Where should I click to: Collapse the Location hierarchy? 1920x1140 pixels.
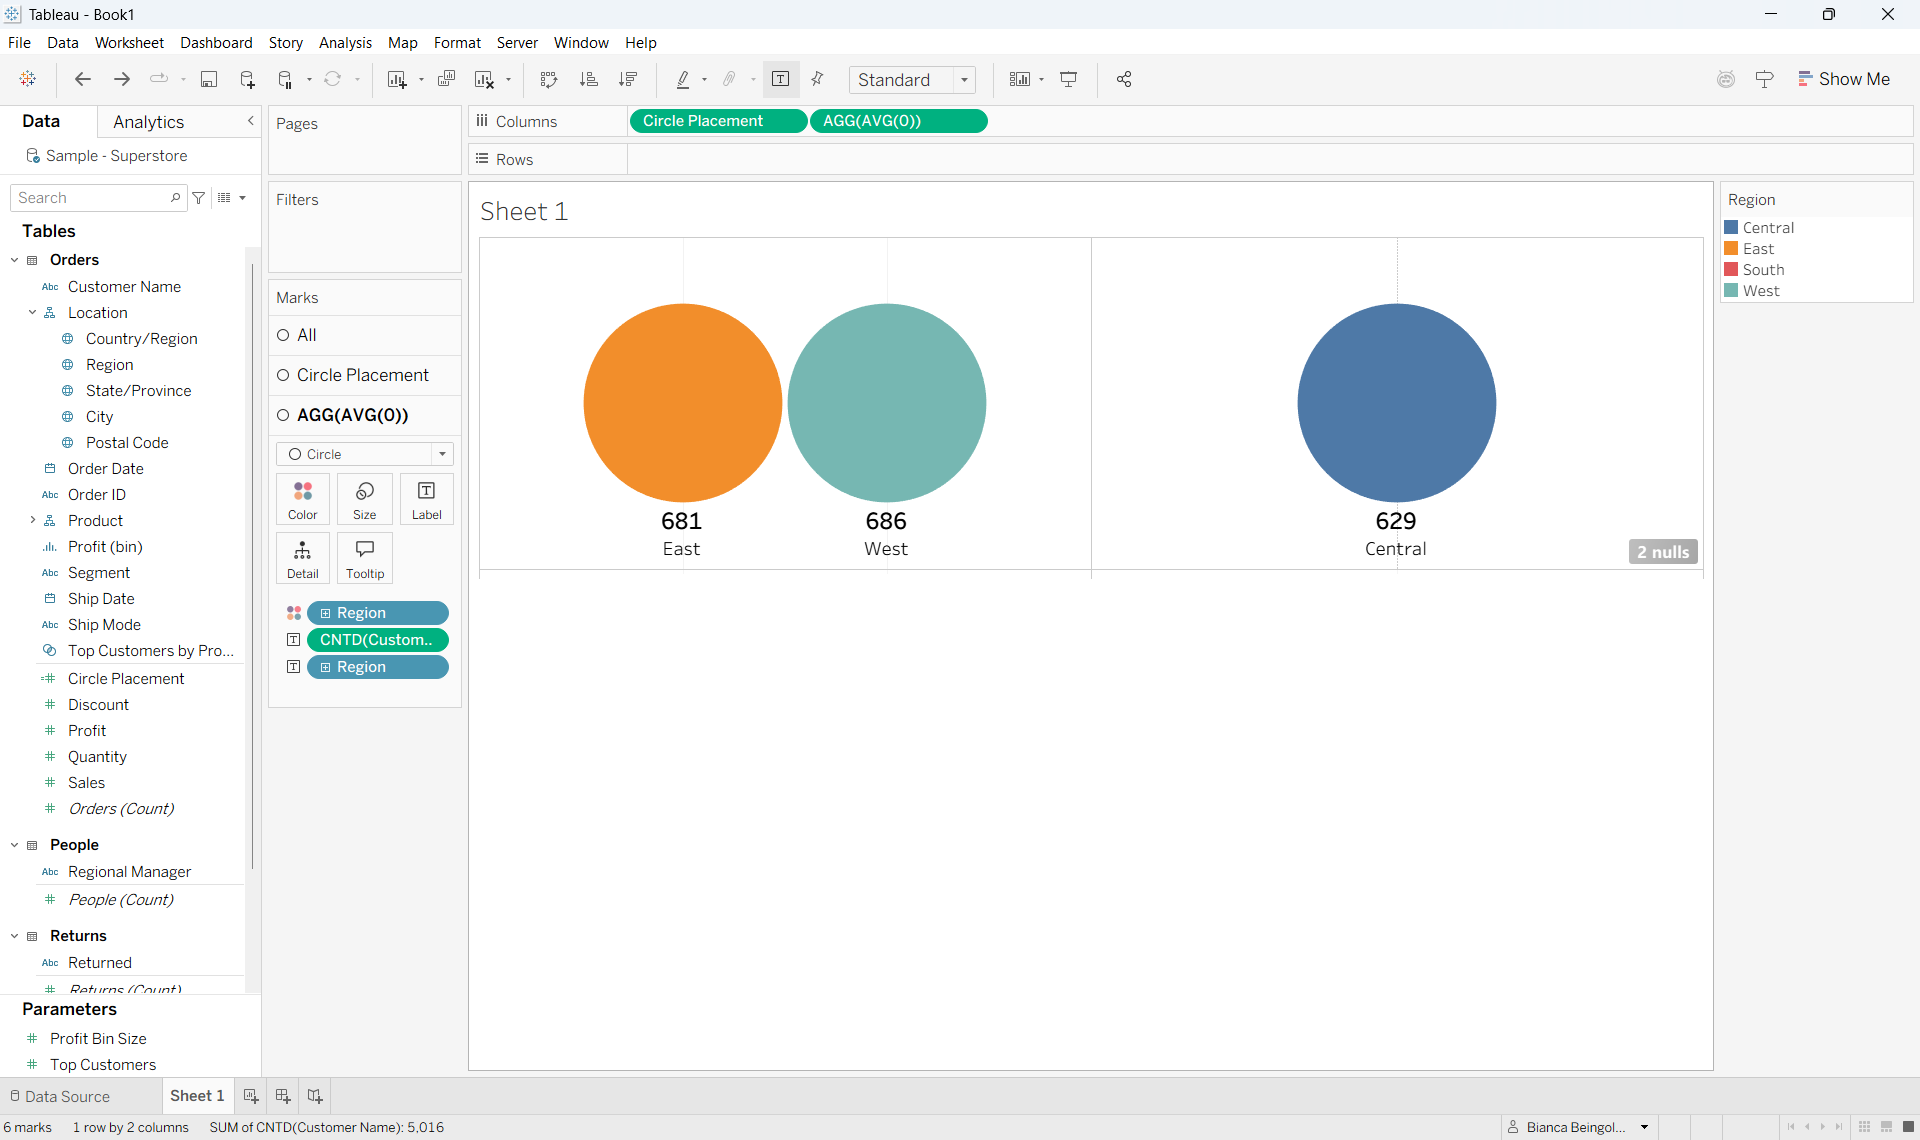click(33, 313)
